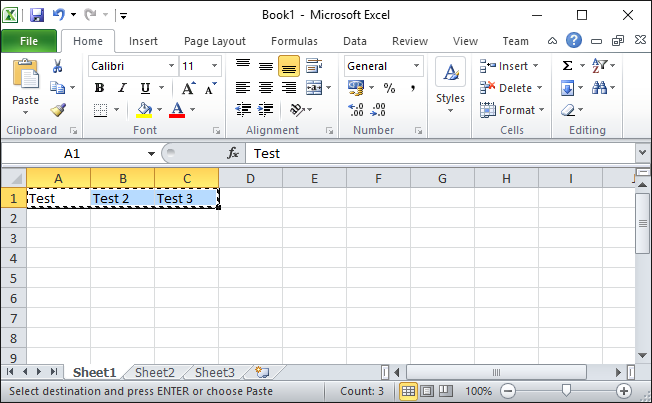
Task: Switch to Page Break Preview
Action: (446, 391)
